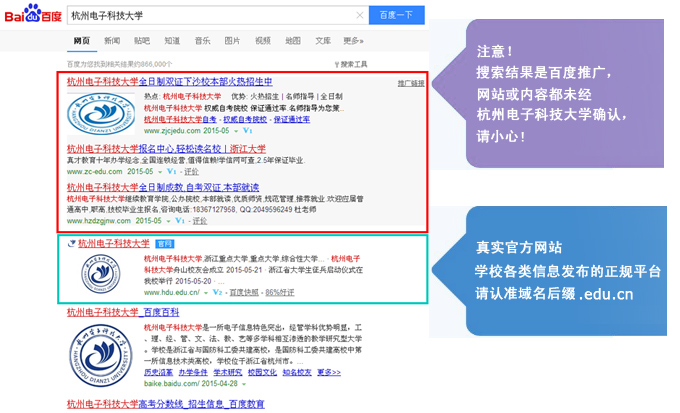Viewport: 680px width, 413px height.
Task: Click 评价 link beside www.hzdzgjnw.com
Action: coord(199,221)
